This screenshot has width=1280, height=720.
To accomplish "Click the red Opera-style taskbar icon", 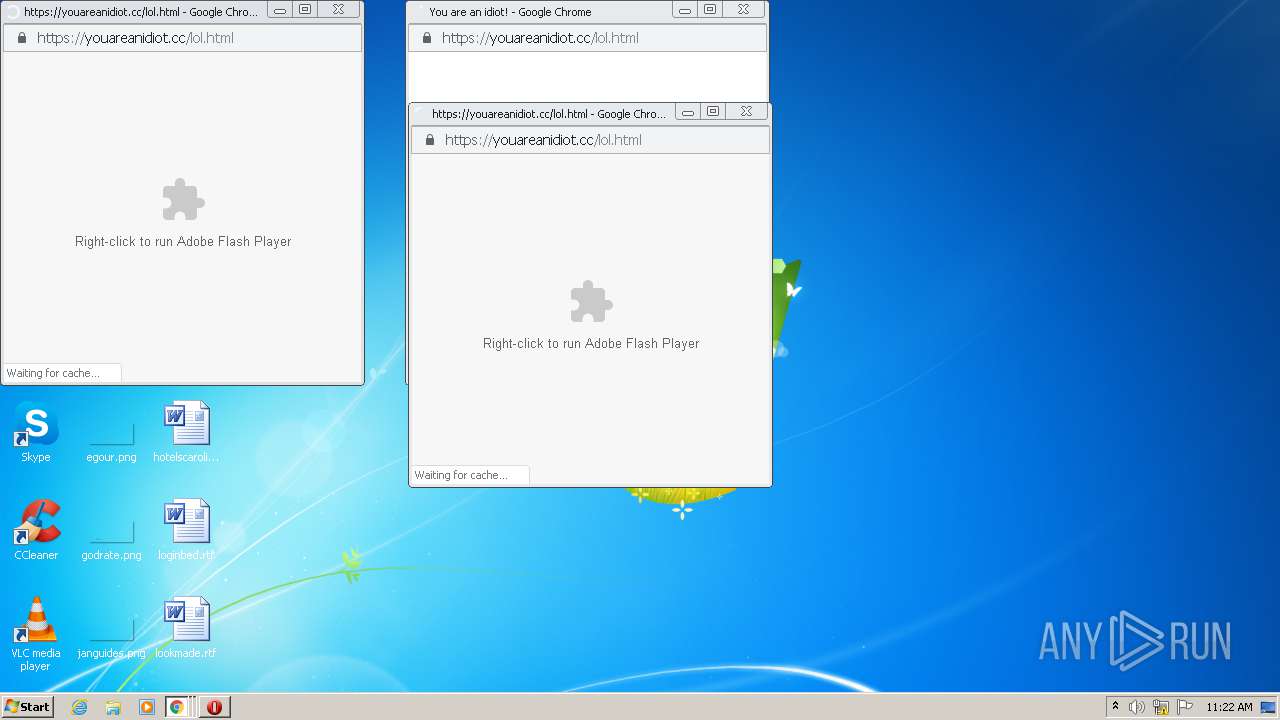I will (x=214, y=707).
